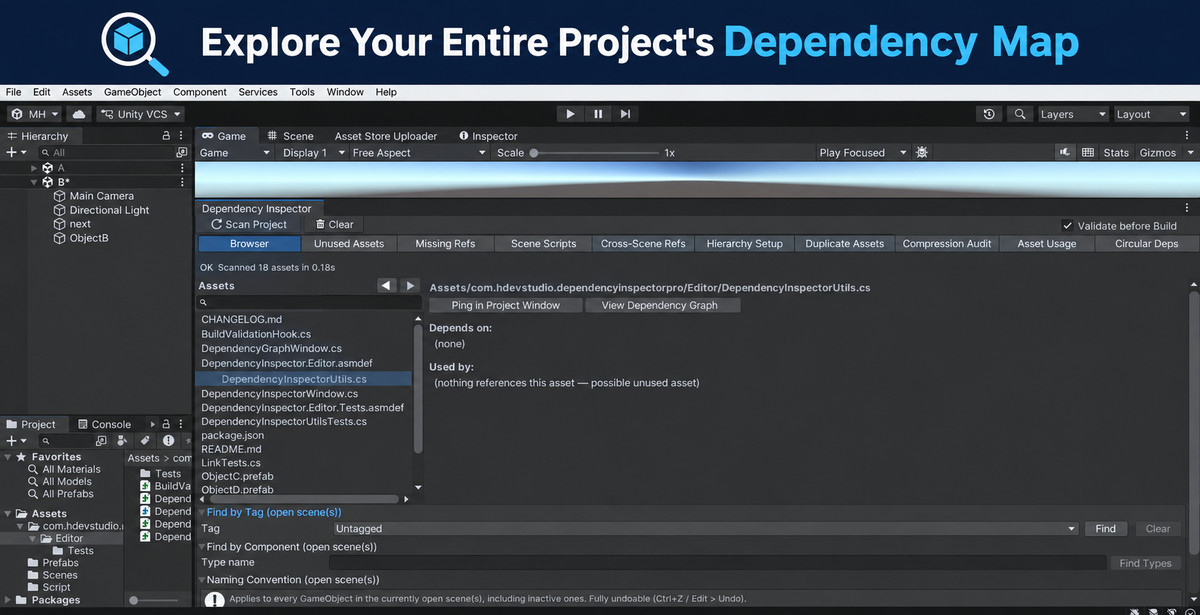
Task: Click the frame debugger bug icon
Action: pyautogui.click(x=922, y=153)
